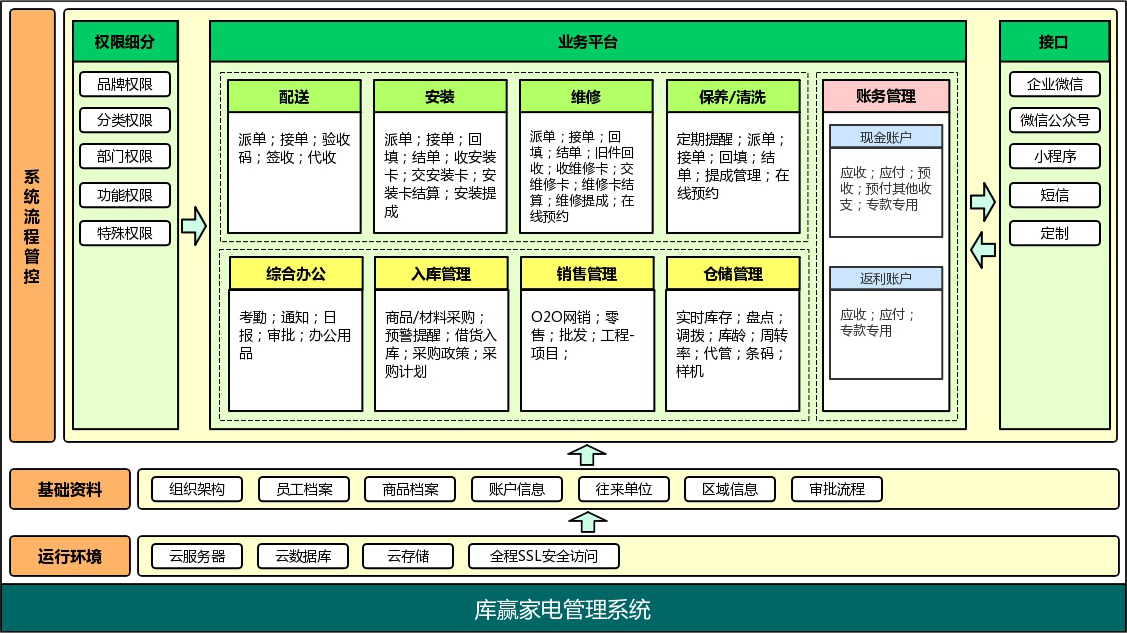Select the 功能权限 box
Screen dimensions: 1127x633
125,195
